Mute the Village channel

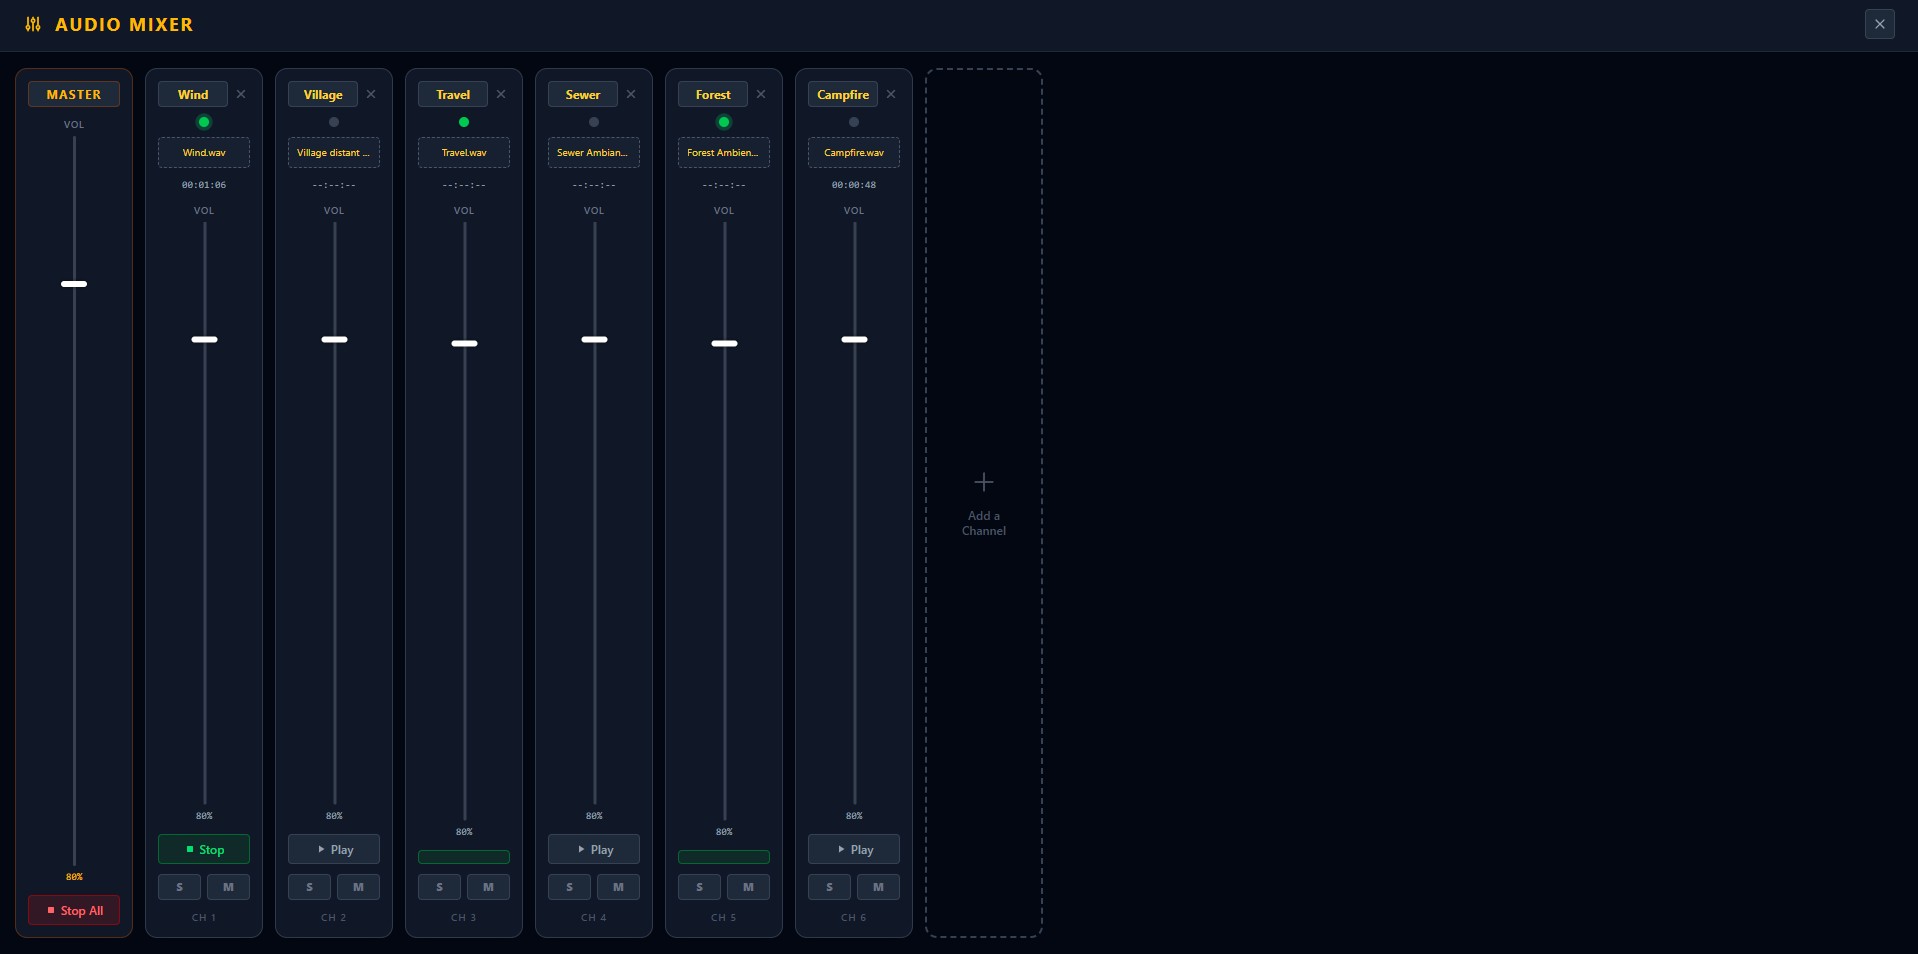[358, 887]
